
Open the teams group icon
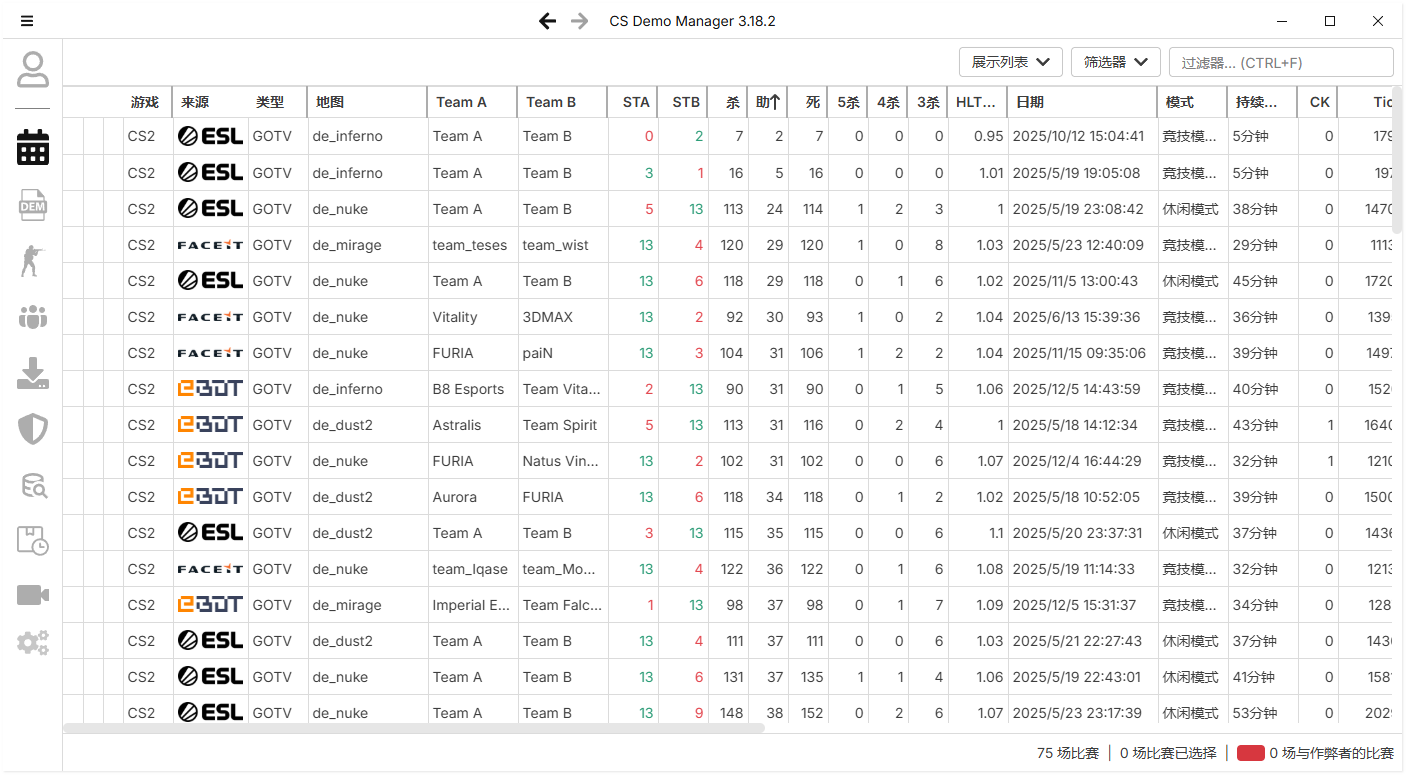click(33, 318)
